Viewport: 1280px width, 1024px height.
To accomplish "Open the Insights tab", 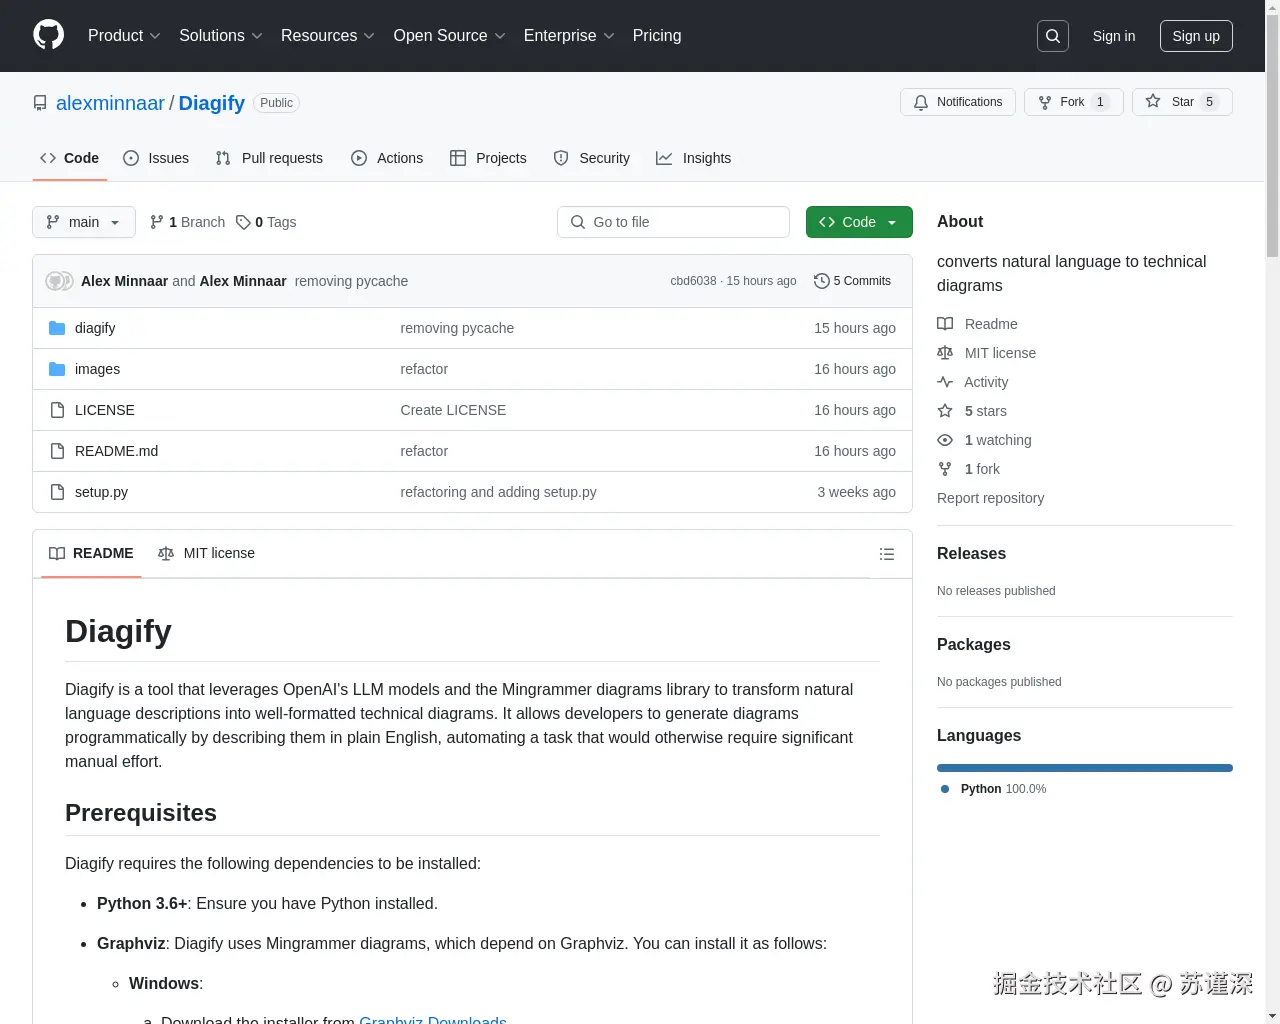I will [694, 158].
